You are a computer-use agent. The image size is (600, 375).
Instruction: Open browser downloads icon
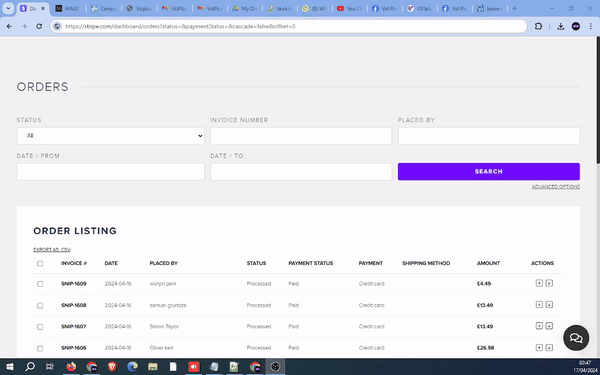click(561, 26)
